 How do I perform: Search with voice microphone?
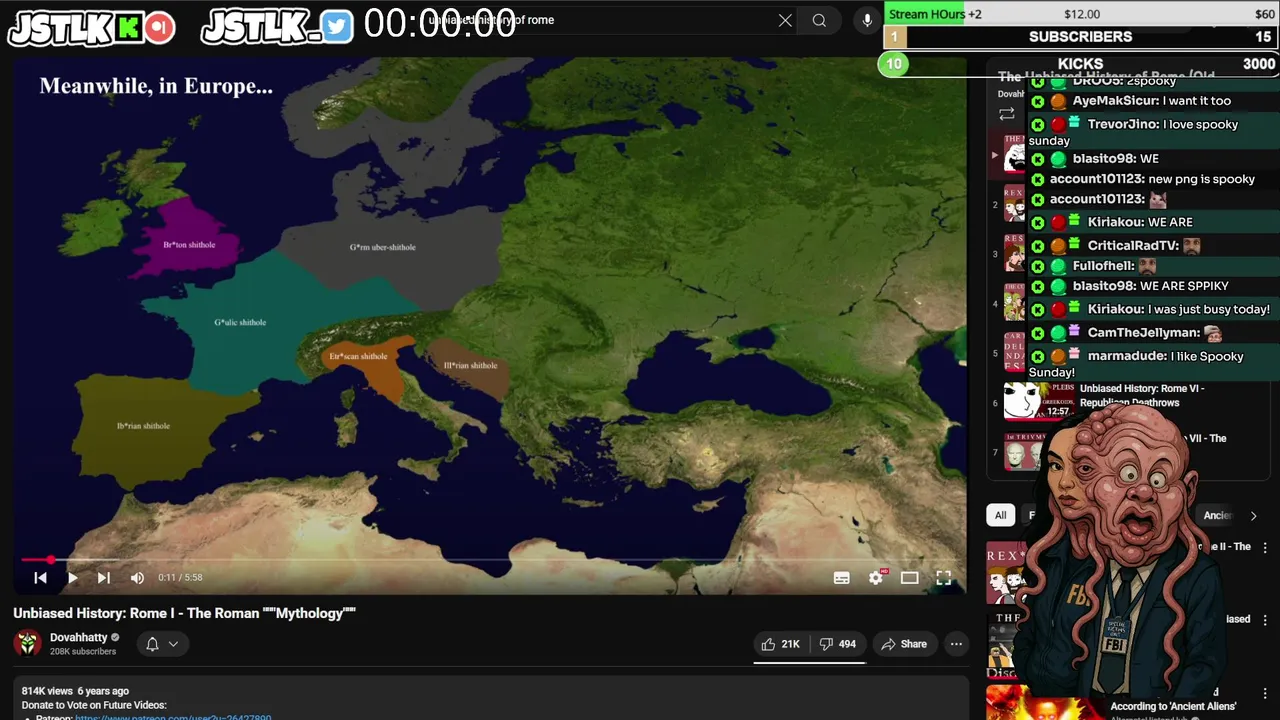tap(867, 20)
